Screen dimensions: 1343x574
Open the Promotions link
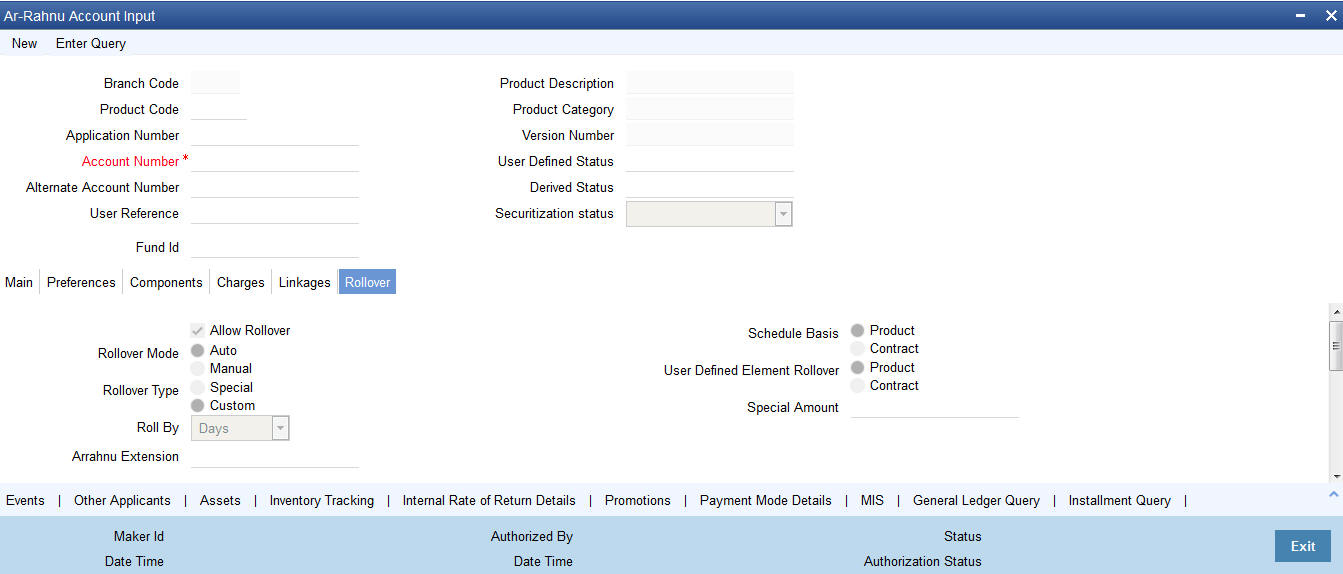[638, 500]
